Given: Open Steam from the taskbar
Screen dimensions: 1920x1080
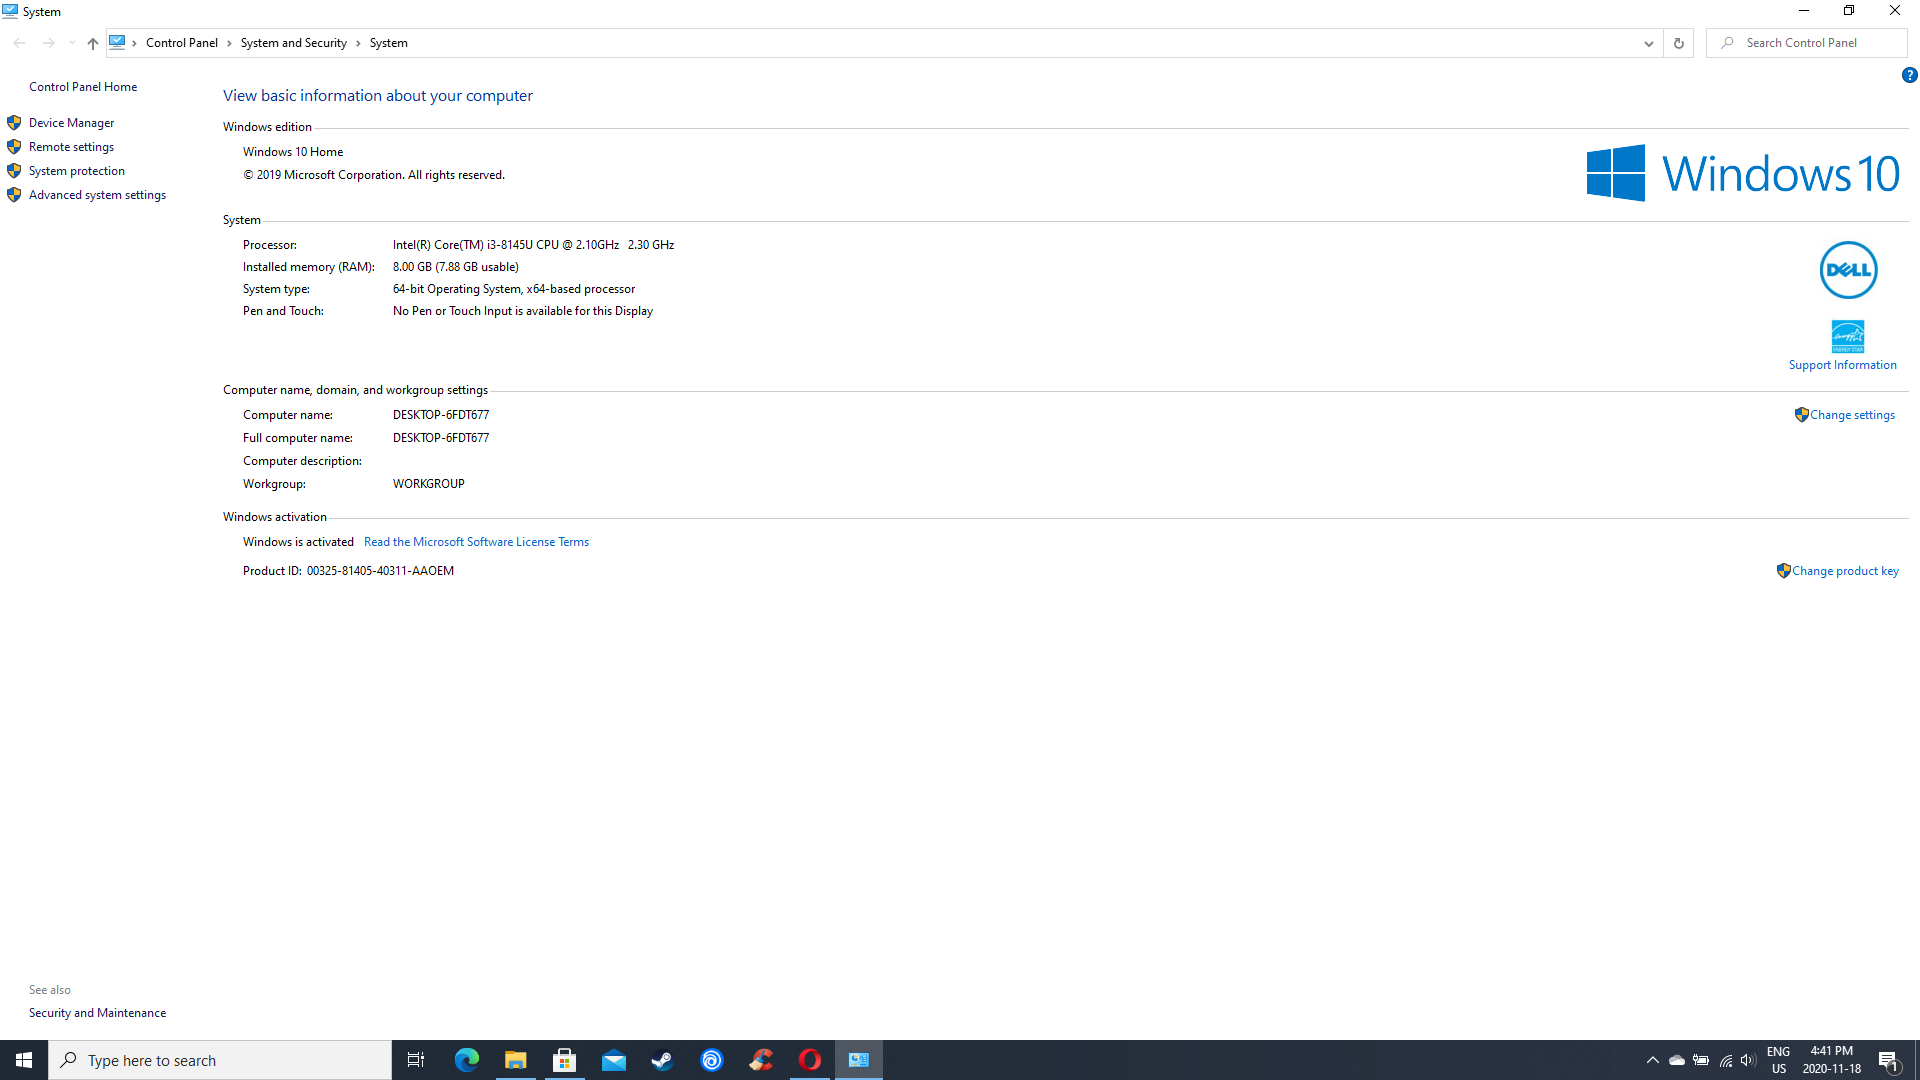Looking at the screenshot, I should click(662, 1060).
